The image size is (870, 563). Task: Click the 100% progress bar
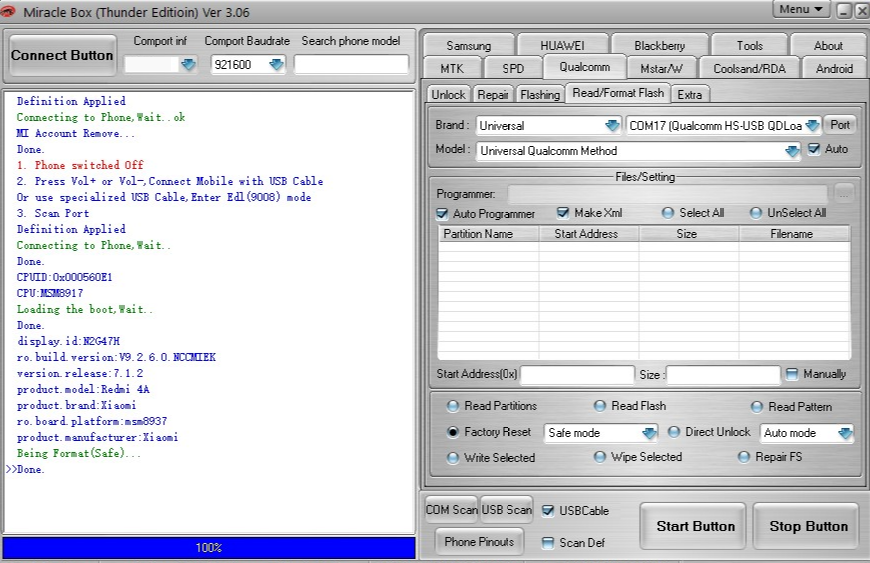pos(209,548)
